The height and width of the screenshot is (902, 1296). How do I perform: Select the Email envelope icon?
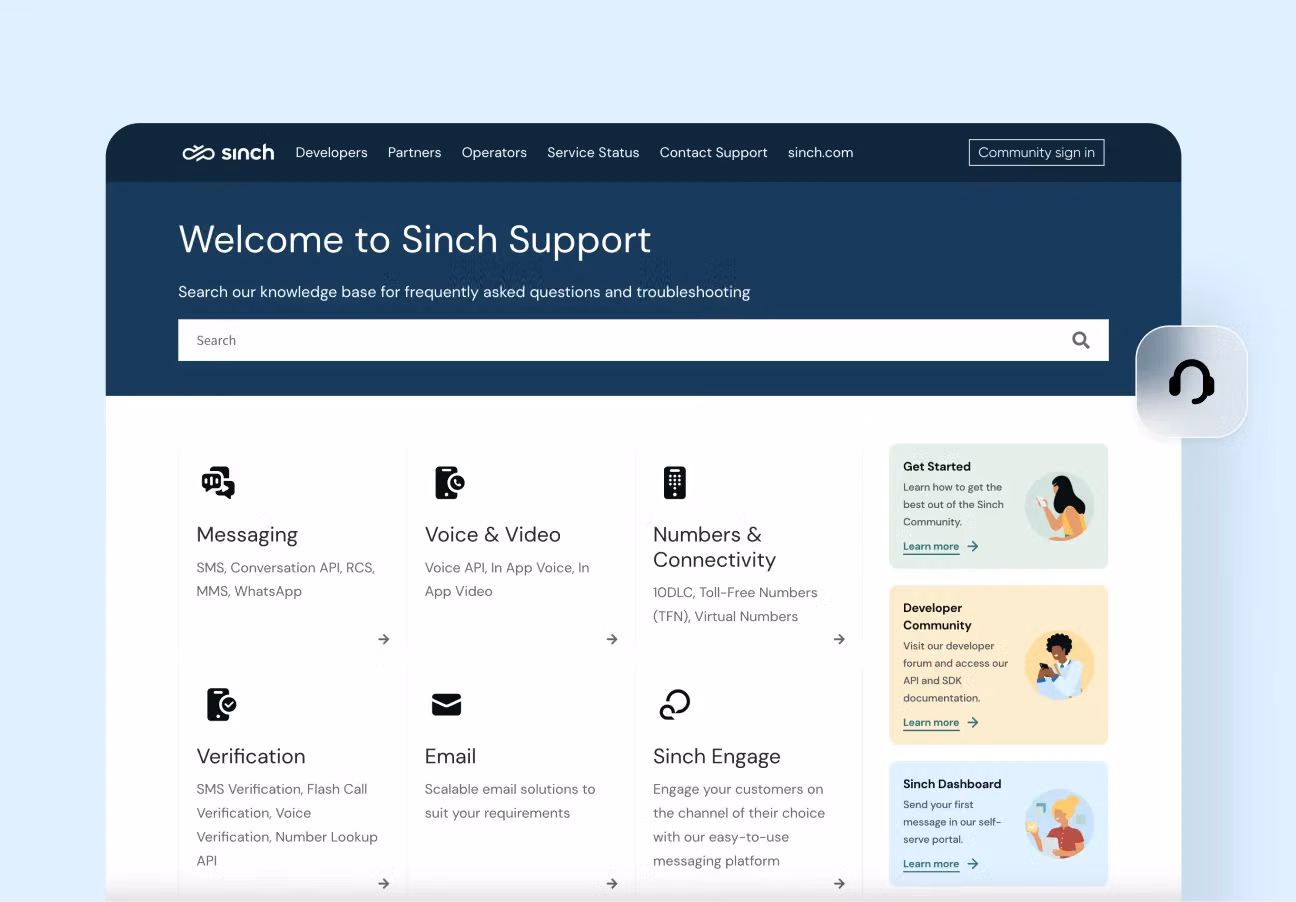click(447, 704)
